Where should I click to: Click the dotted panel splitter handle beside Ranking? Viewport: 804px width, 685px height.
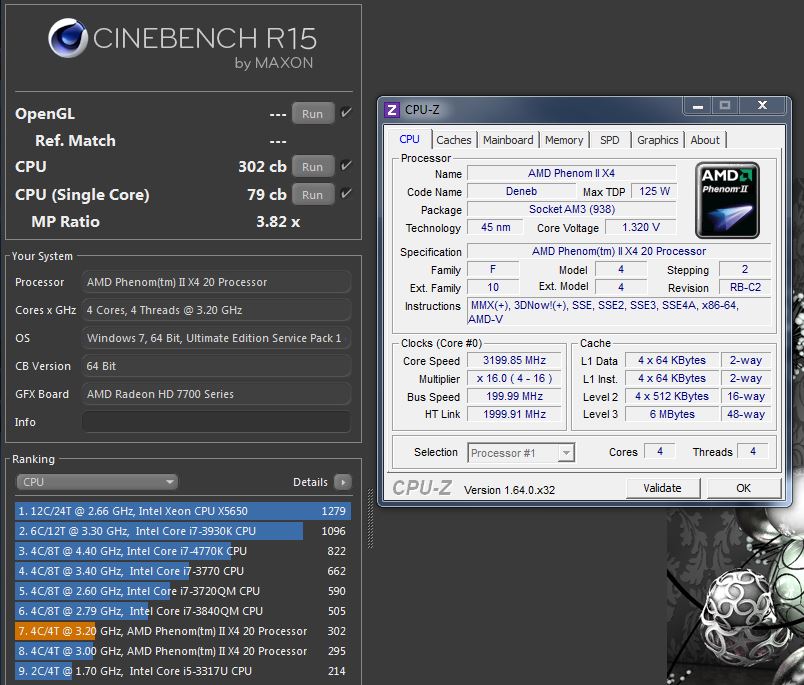click(x=370, y=518)
